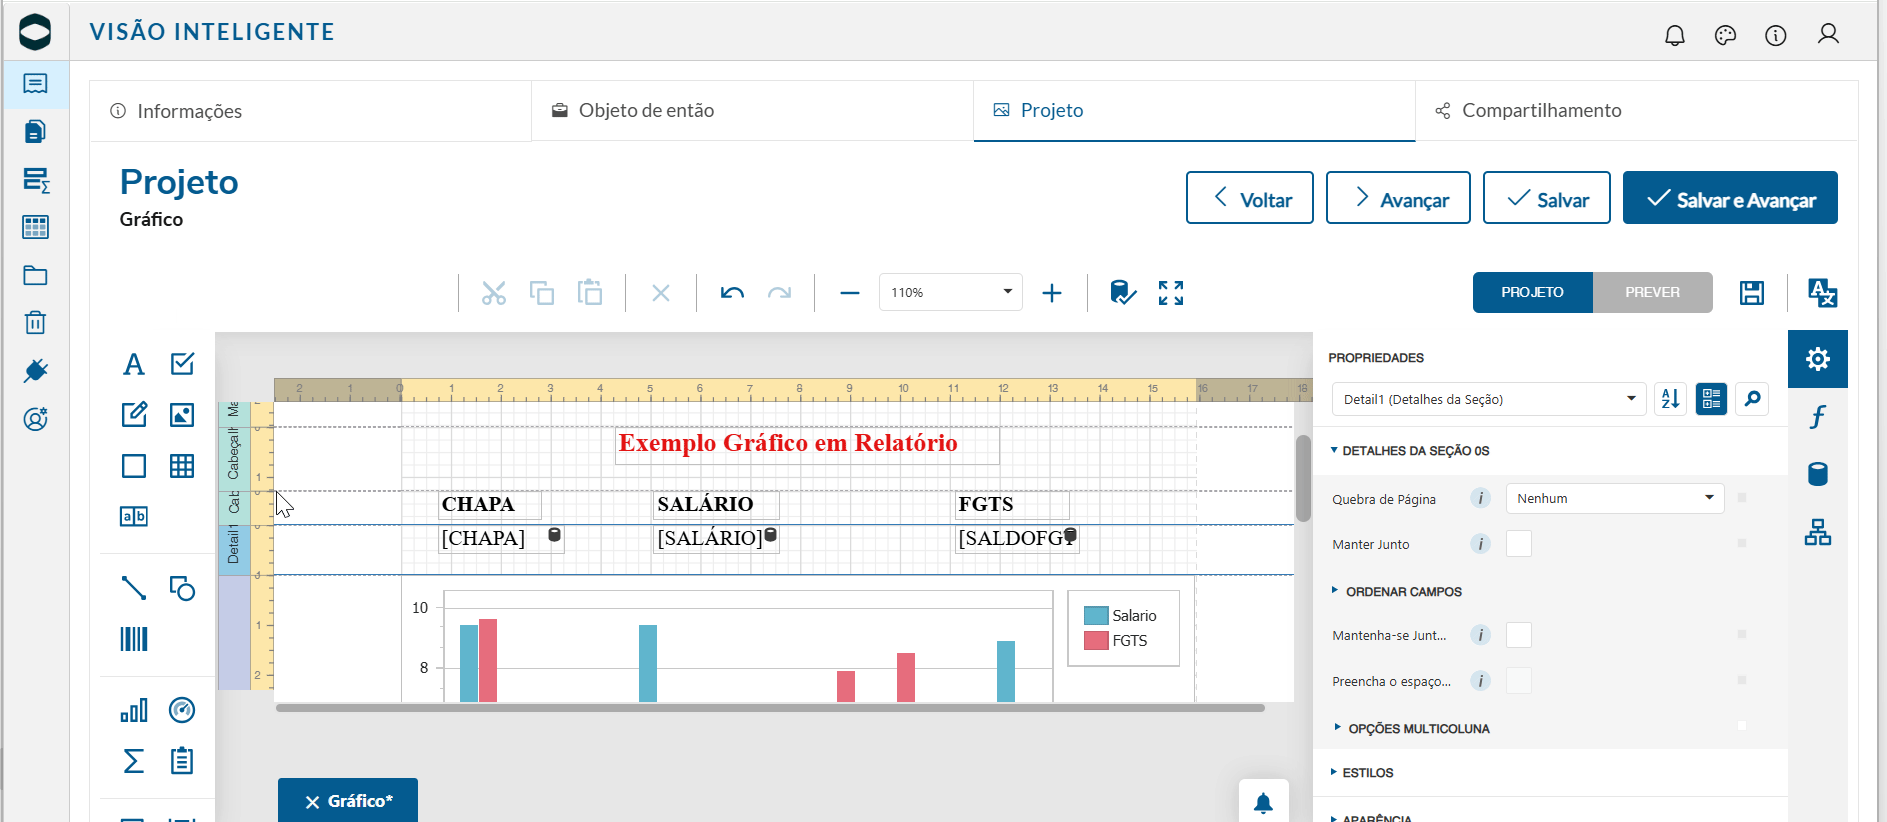Toggle categorized properties view

[x=1711, y=399]
